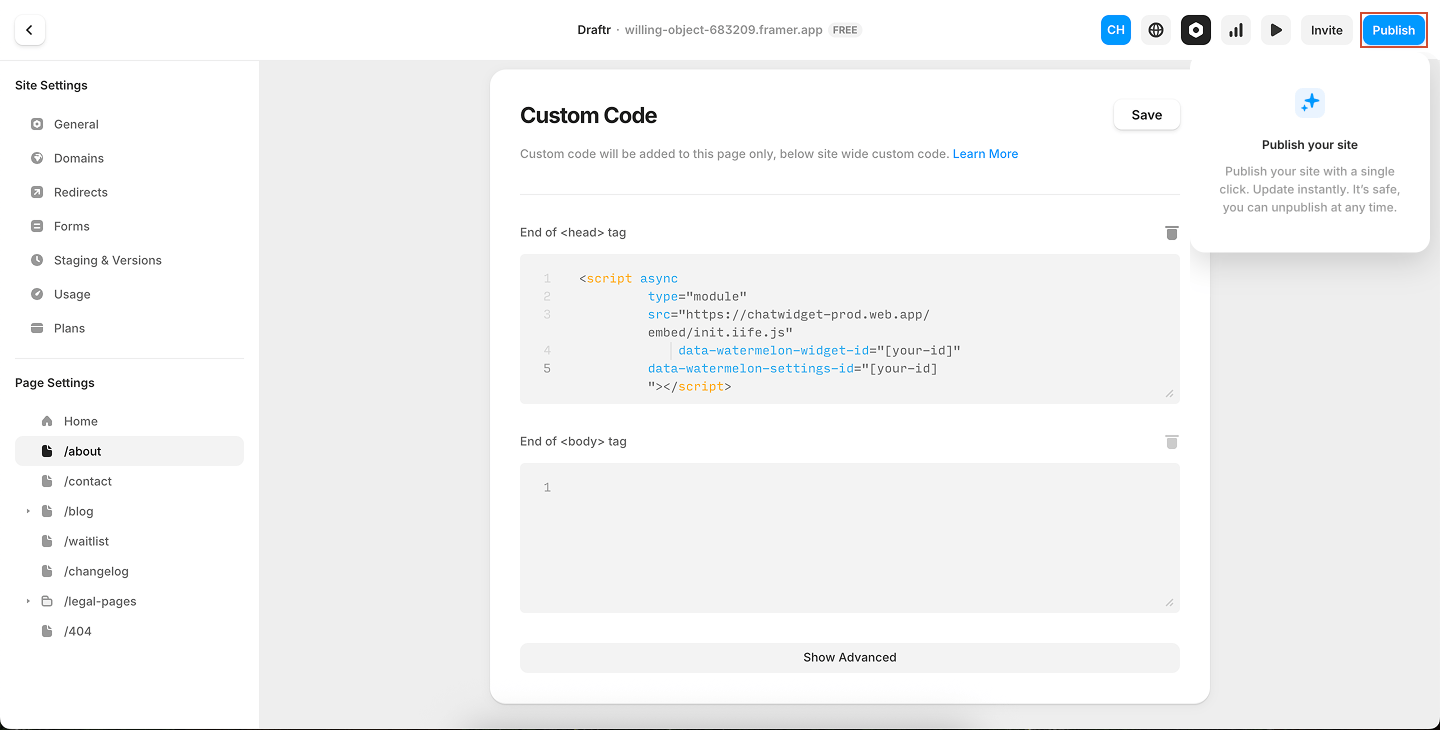Select the /about page
The width and height of the screenshot is (1440, 730).
pos(129,451)
